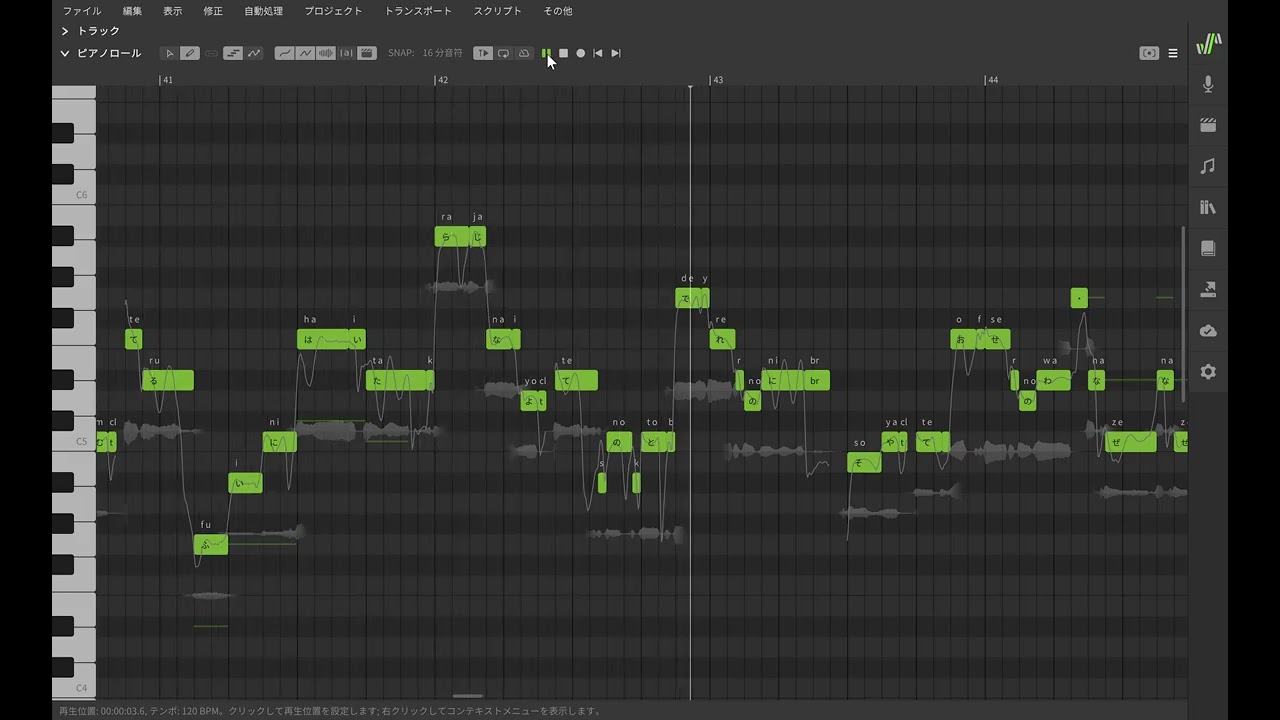Viewport: 1280px width, 720px height.
Task: Toggle loop playback button
Action: click(503, 53)
